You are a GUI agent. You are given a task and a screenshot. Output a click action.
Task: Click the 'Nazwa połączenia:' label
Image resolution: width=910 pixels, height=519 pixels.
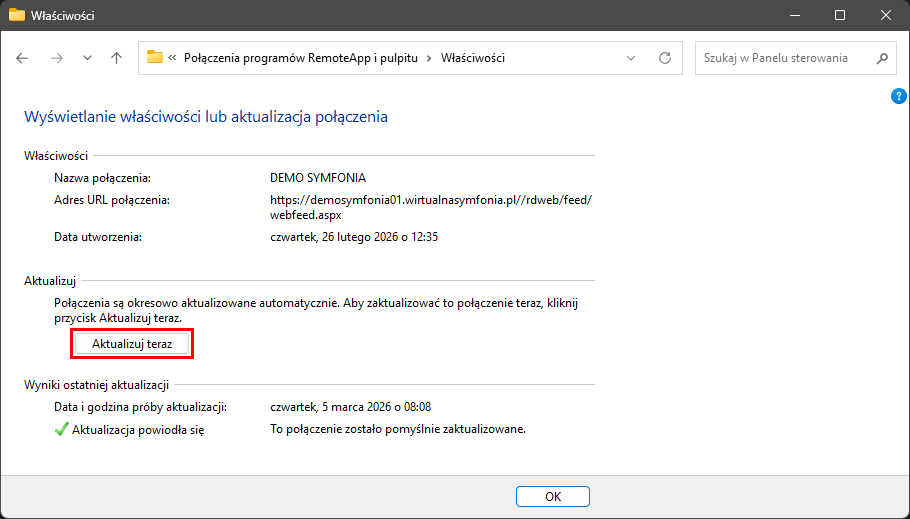102,178
